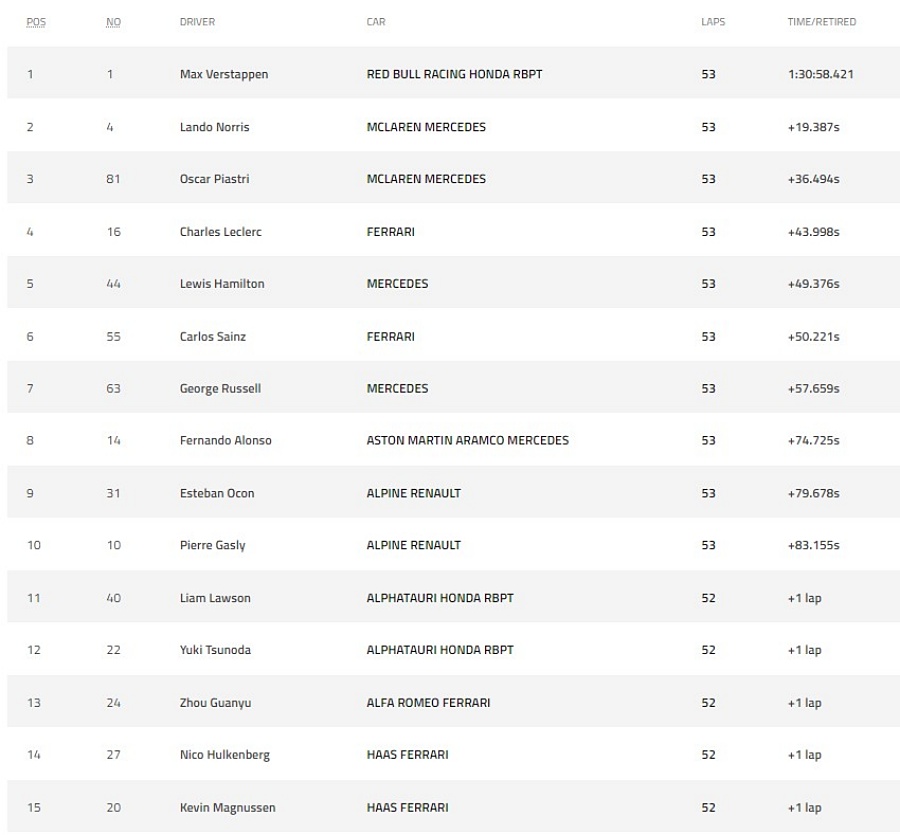This screenshot has width=900, height=835.
Task: Select Carlos Sainz driver name
Action: tap(213, 336)
